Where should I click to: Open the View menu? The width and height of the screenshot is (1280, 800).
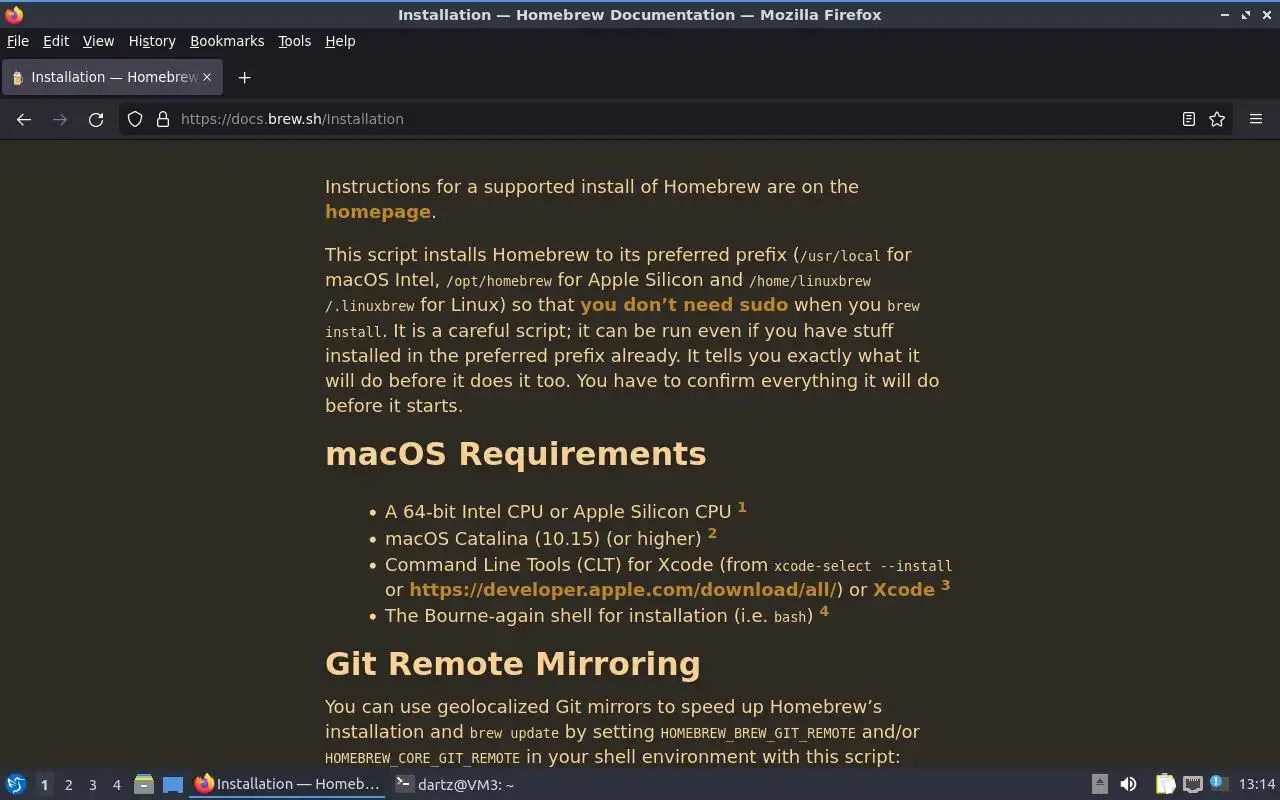(98, 41)
